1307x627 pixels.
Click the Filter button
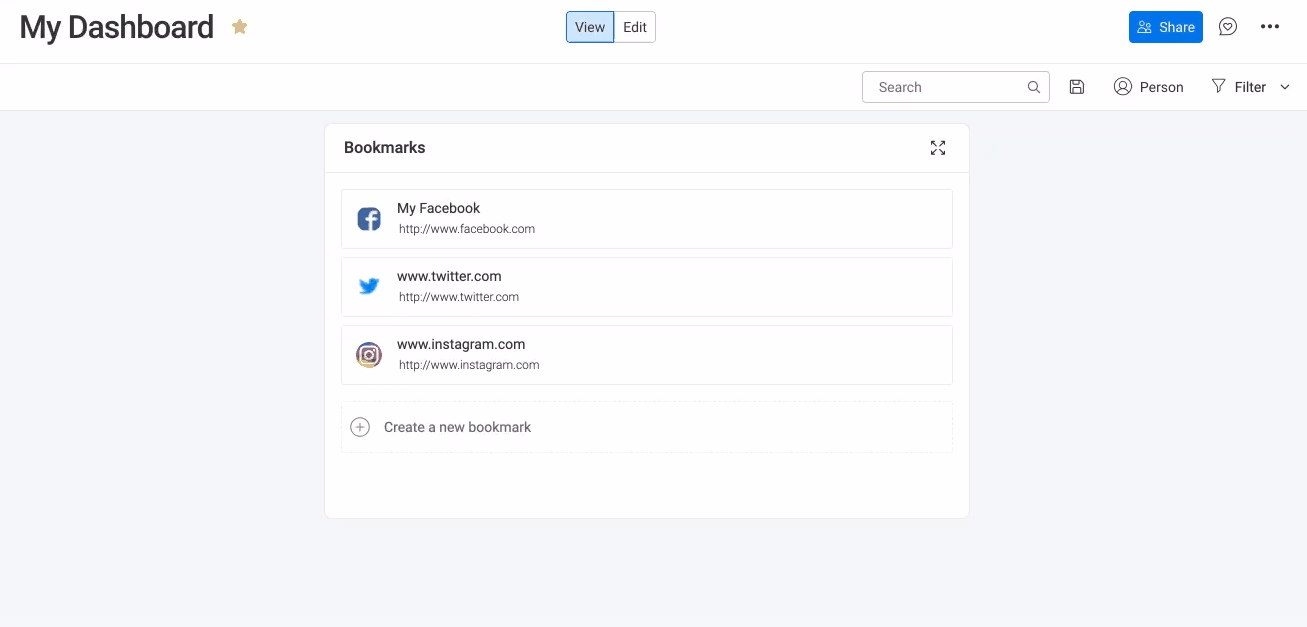(1239, 87)
